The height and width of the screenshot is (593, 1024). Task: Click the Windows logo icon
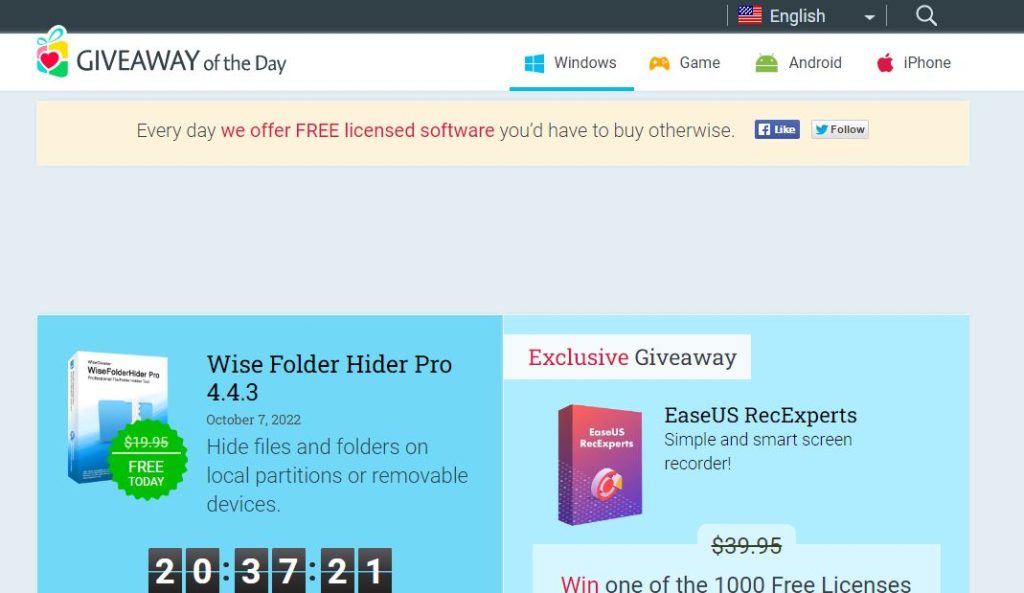coord(534,63)
